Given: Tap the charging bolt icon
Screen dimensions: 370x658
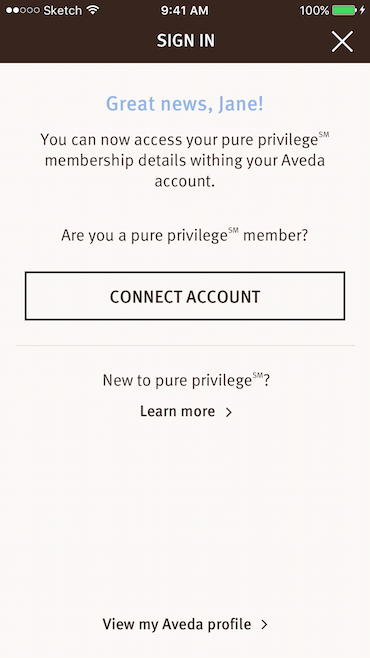Looking at the screenshot, I should [x=362, y=10].
